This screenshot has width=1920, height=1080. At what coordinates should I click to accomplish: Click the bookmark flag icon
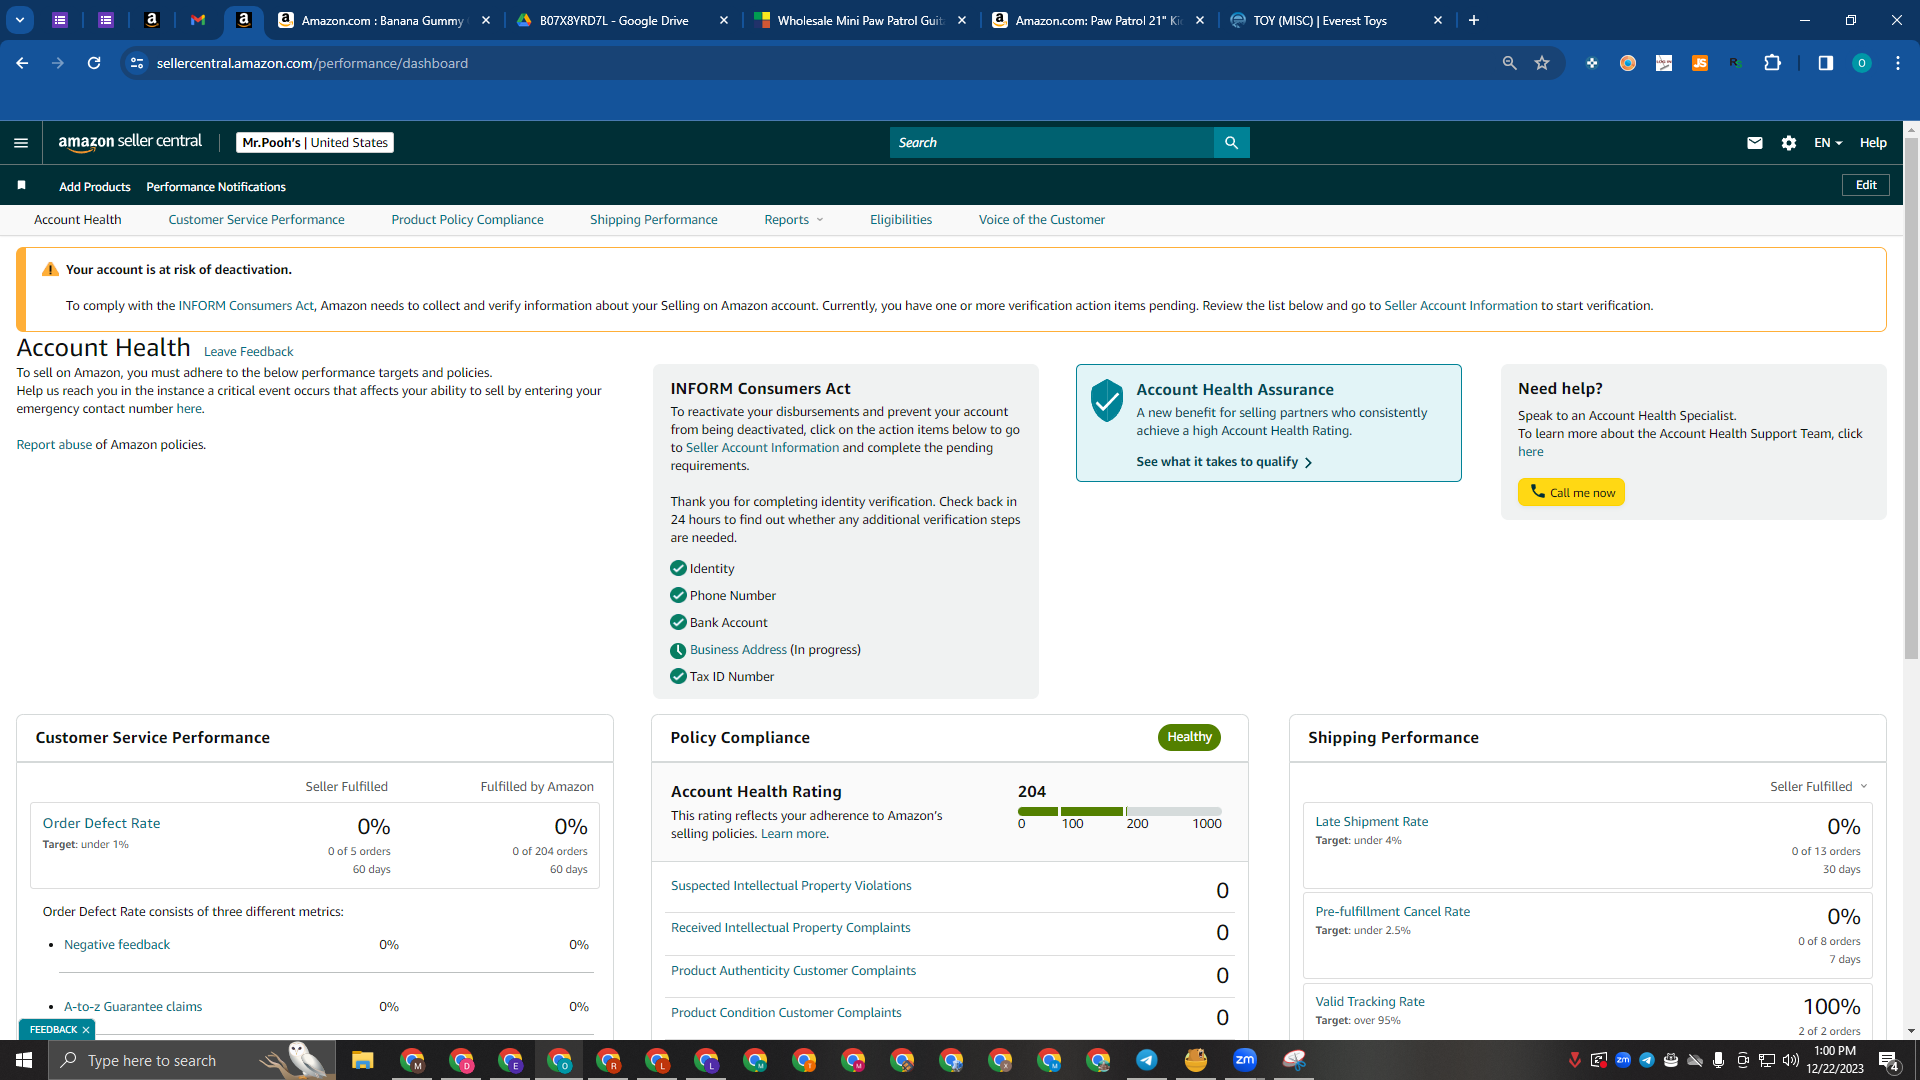point(21,186)
